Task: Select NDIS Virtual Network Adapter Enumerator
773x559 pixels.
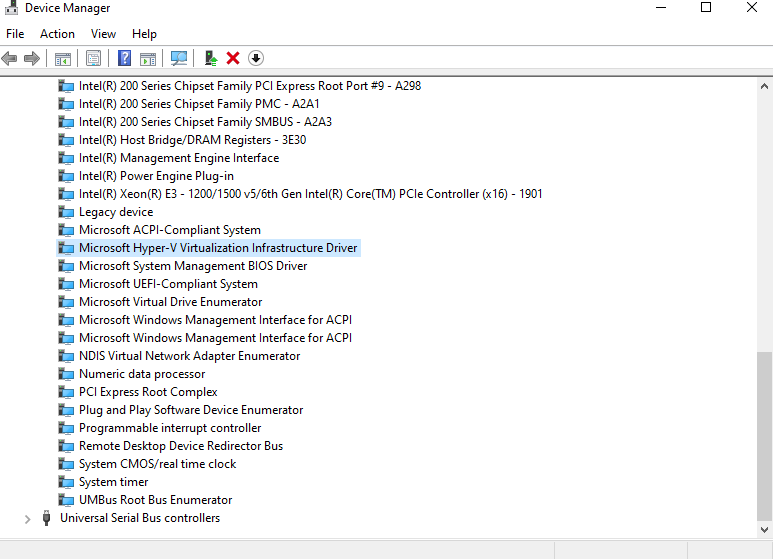Action: point(189,356)
